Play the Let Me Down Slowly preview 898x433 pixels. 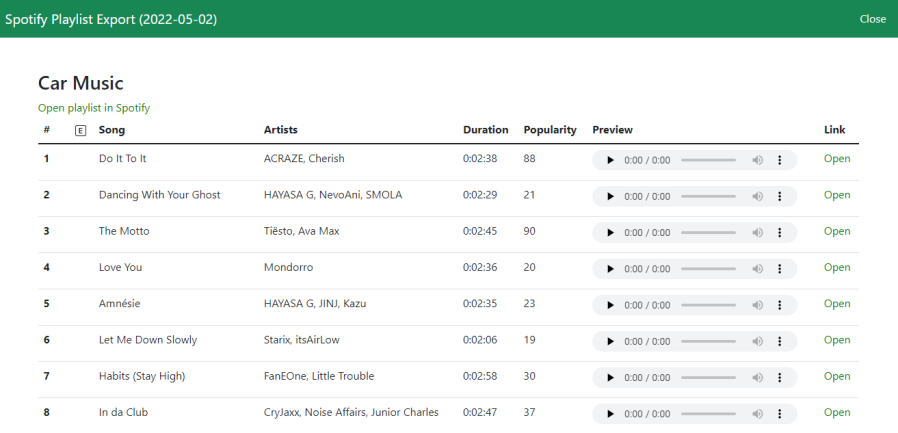(610, 341)
